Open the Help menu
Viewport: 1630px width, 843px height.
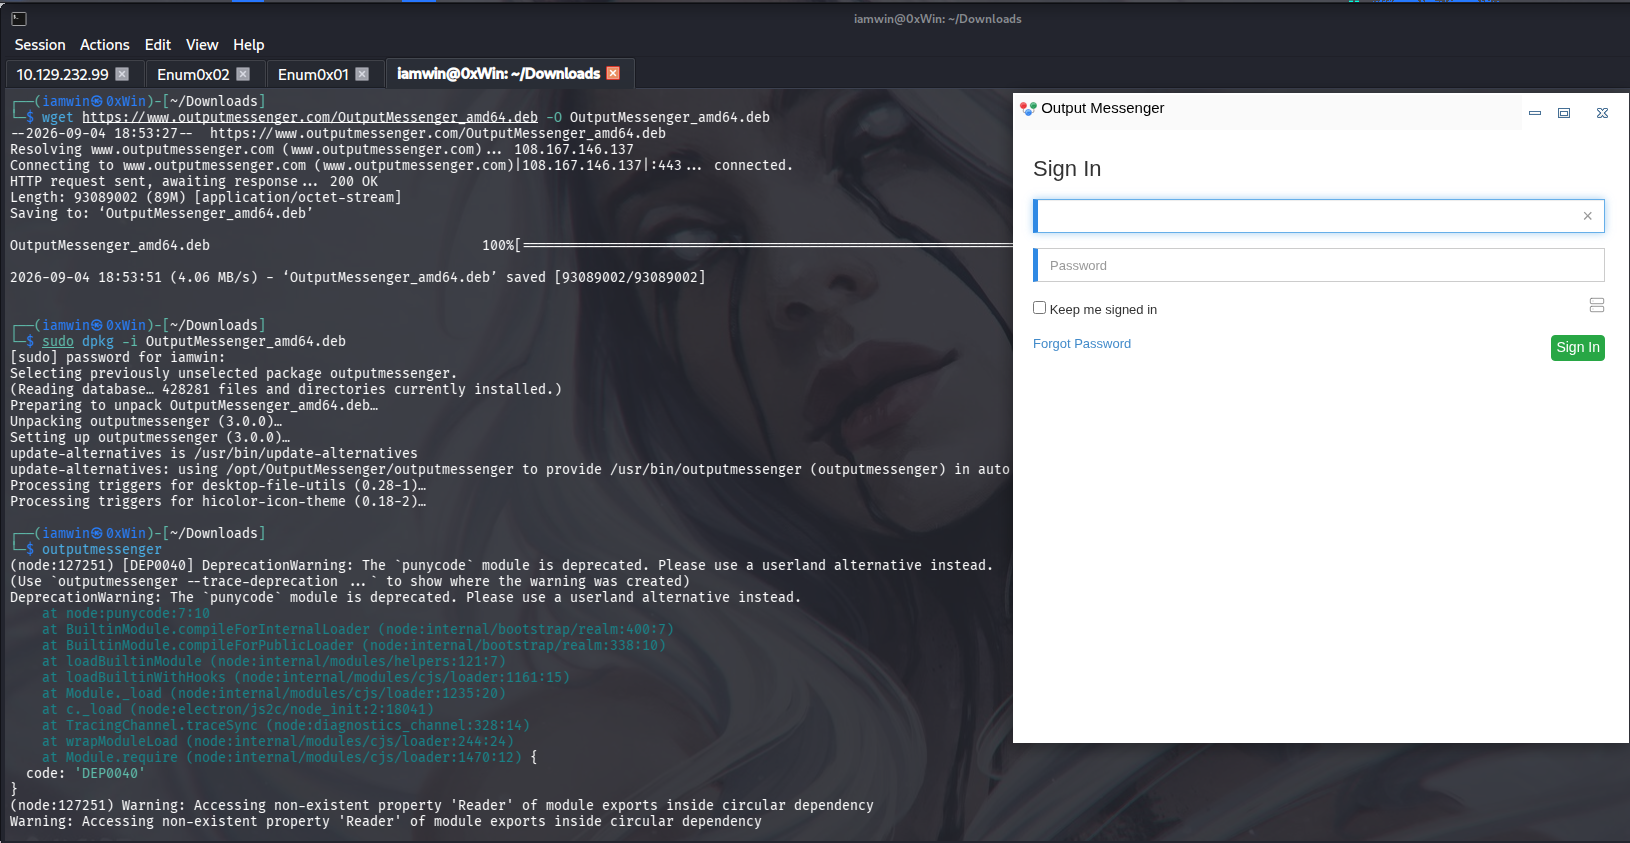[249, 45]
